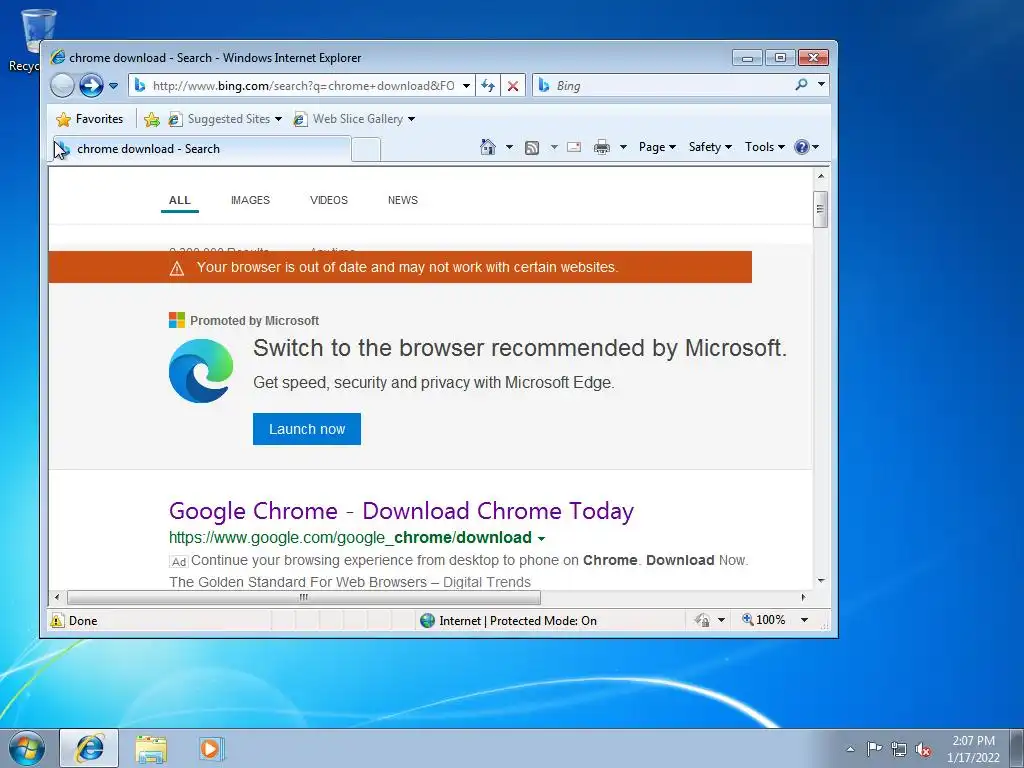1024x768 pixels.
Task: Click the Bing search box
Action: coord(663,86)
